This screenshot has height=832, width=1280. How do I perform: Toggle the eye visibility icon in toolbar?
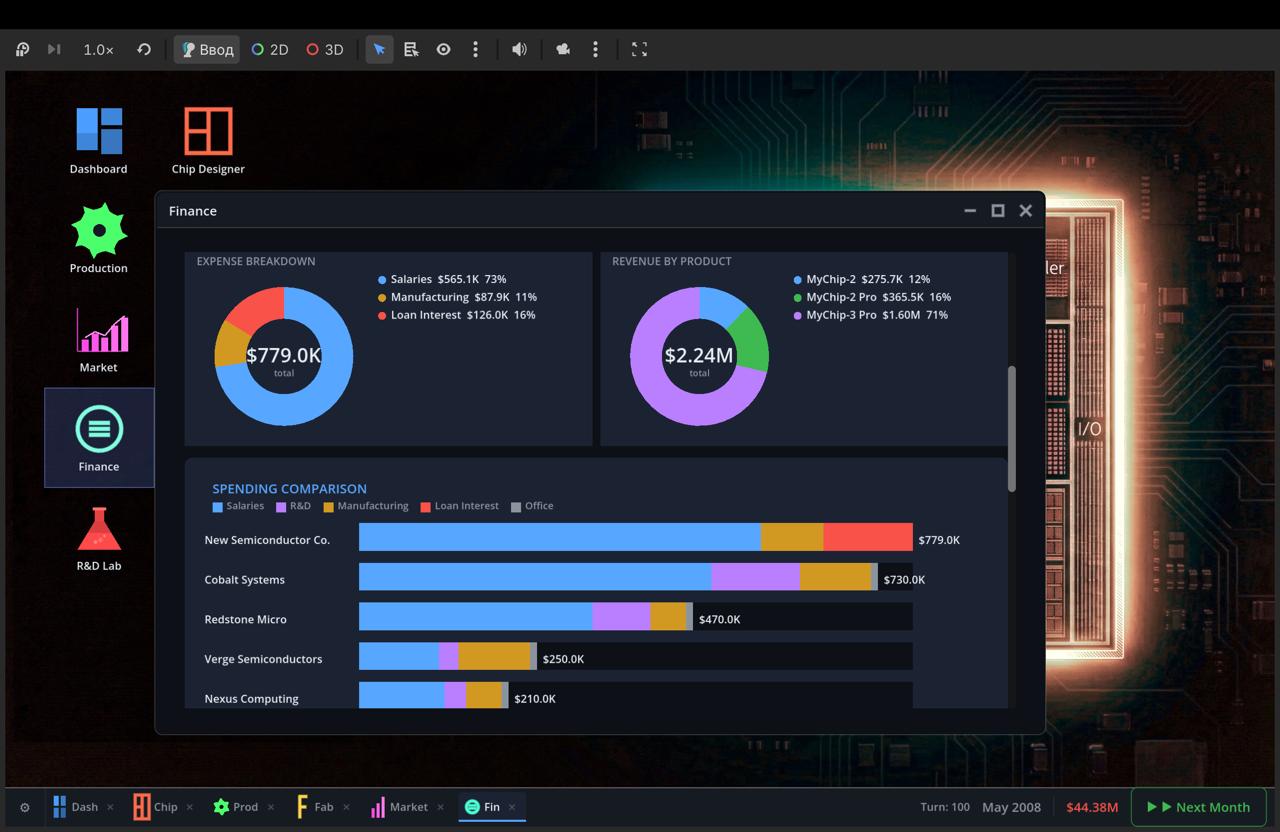[443, 49]
